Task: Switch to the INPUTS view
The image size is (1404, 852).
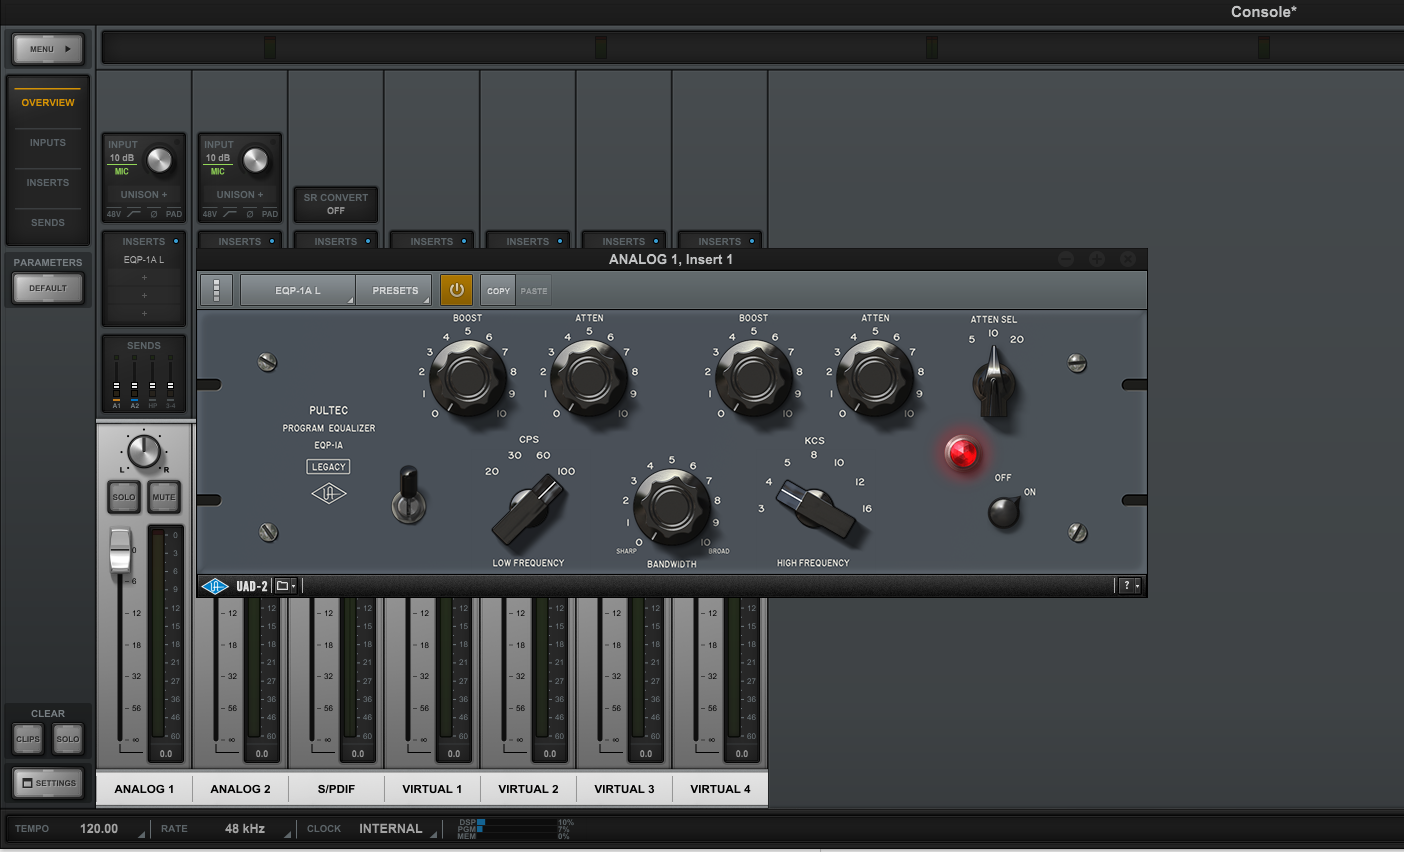Action: (x=48, y=143)
